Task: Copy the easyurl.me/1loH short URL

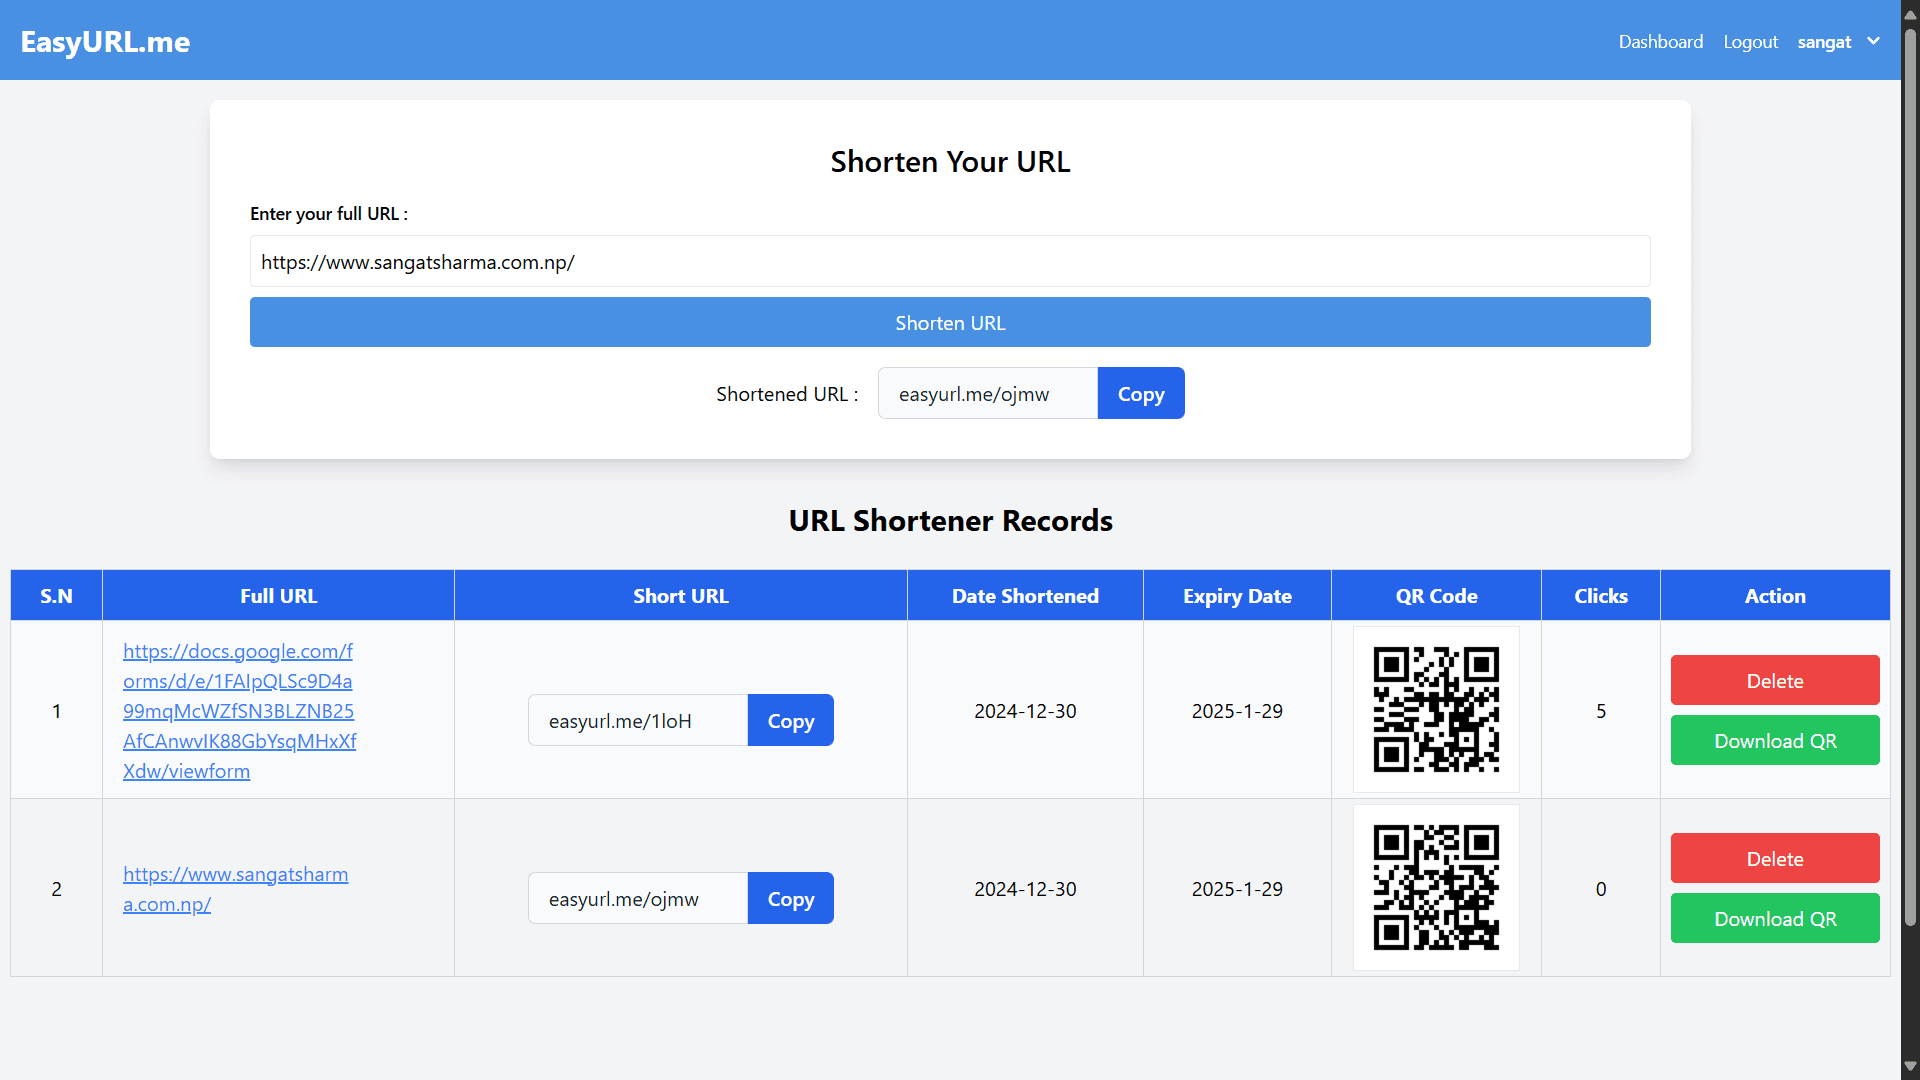Action: pos(790,720)
